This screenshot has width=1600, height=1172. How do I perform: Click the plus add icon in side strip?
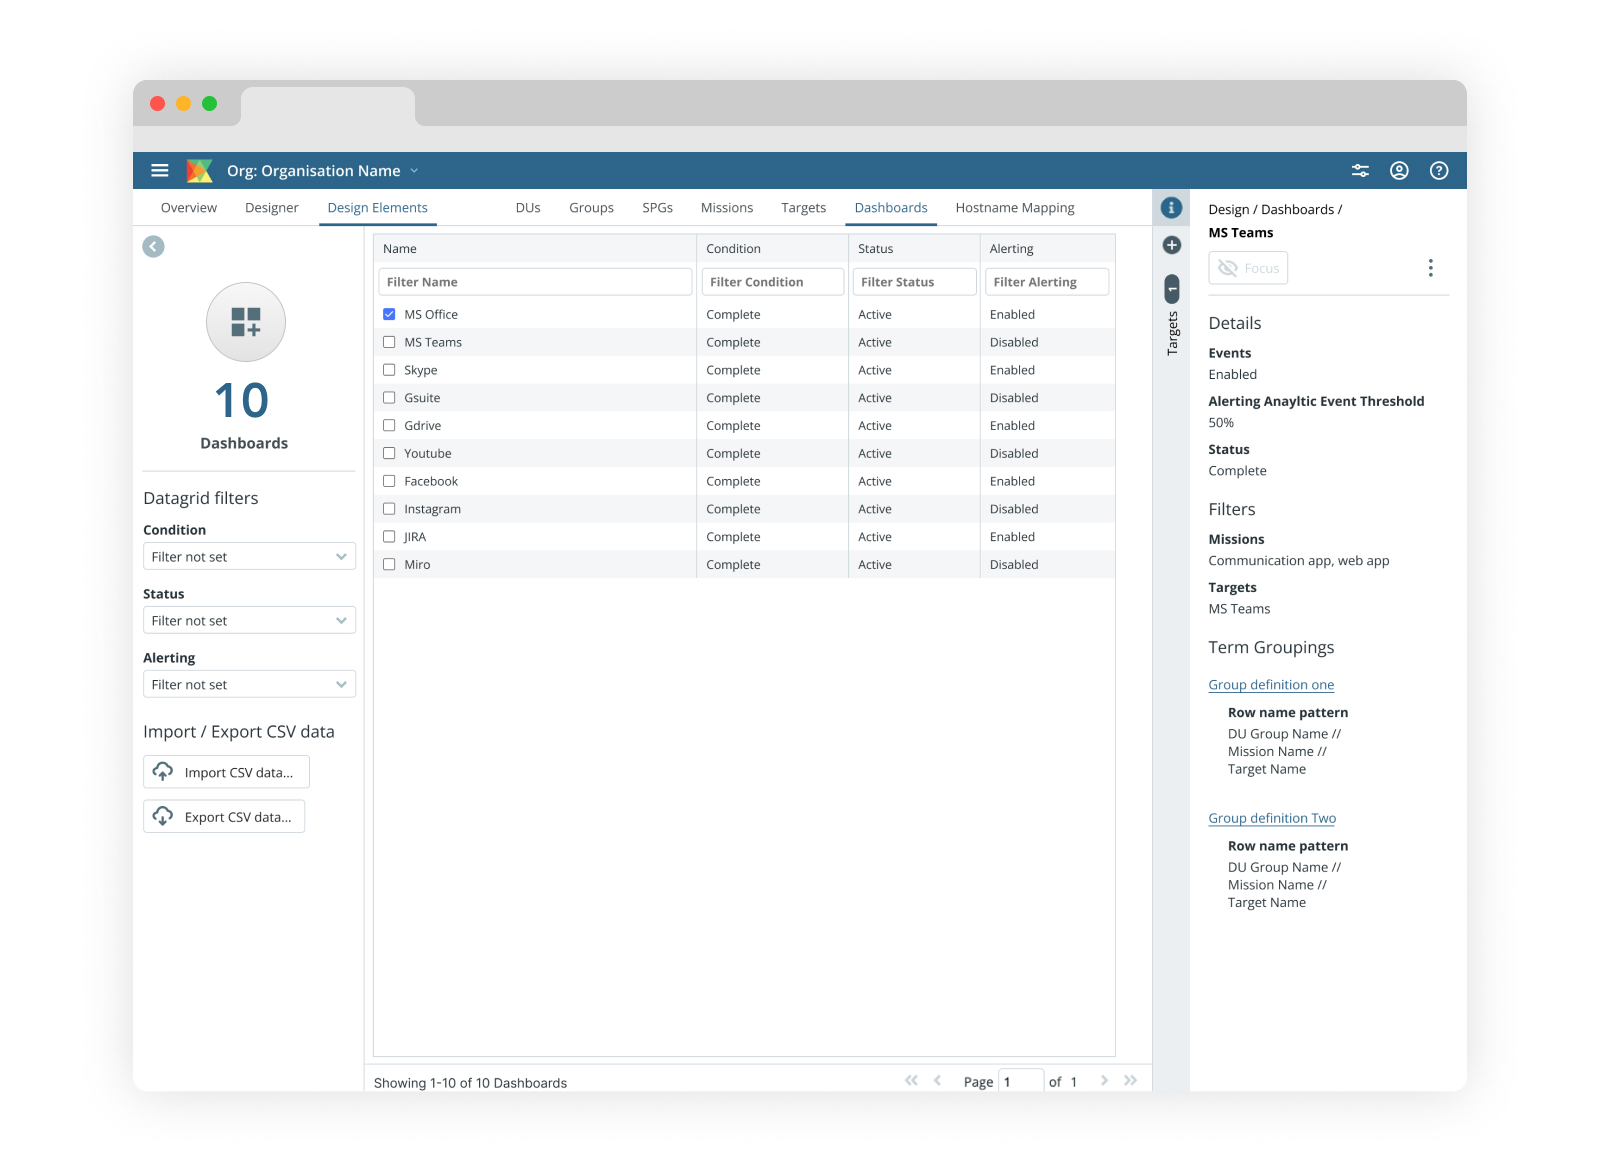[1171, 245]
